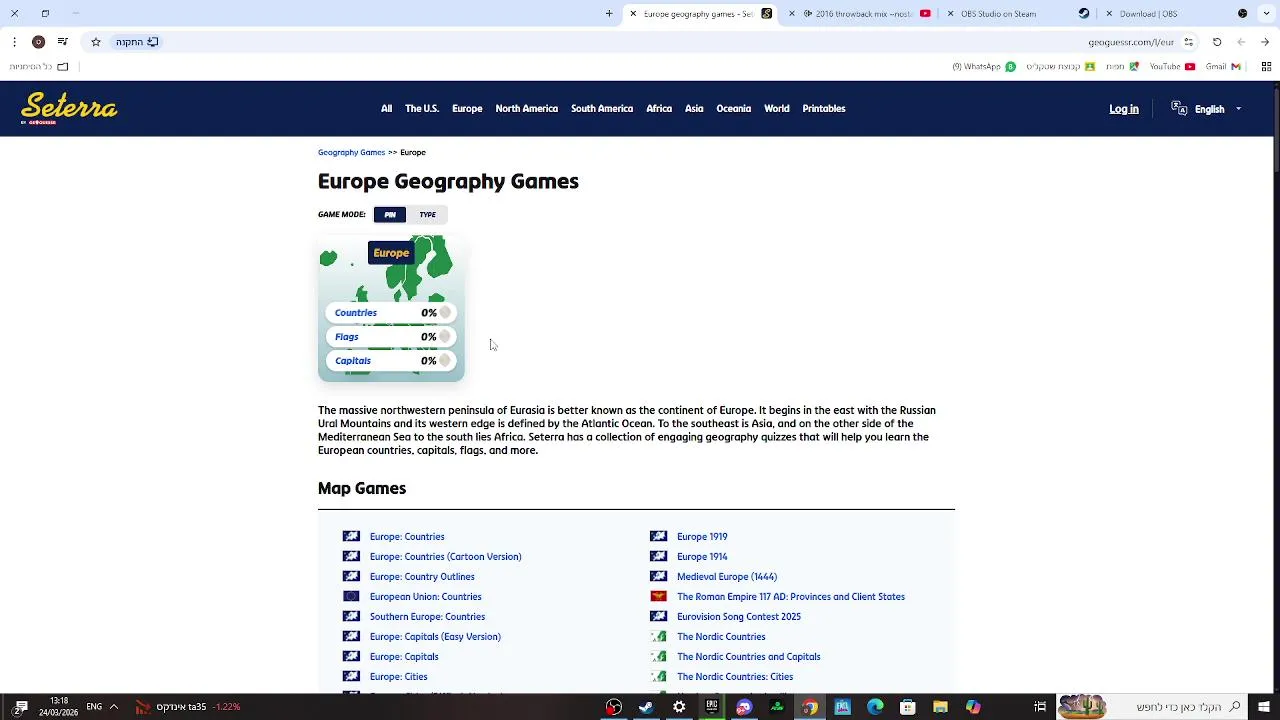1280x720 pixels.
Task: Select PIN game mode
Action: pyautogui.click(x=390, y=215)
